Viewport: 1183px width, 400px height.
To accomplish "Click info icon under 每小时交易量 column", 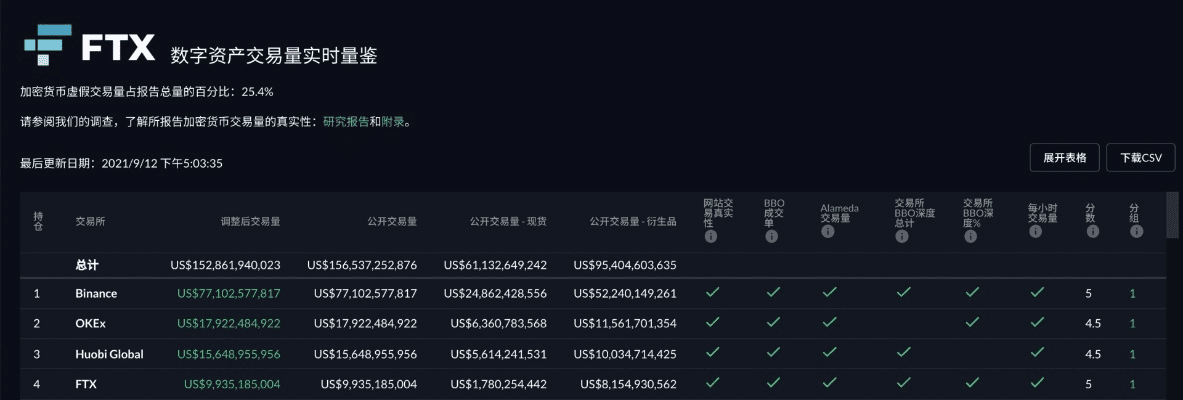I will tap(1035, 232).
